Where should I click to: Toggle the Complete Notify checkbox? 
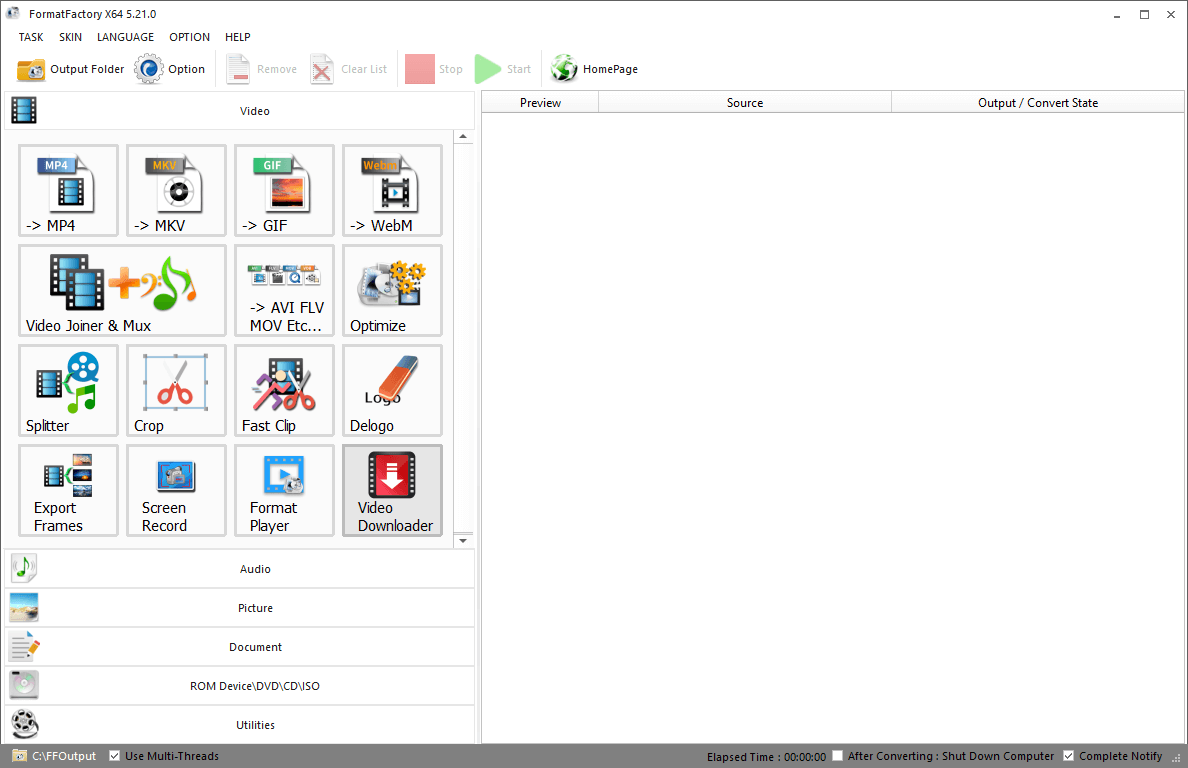pos(1068,756)
